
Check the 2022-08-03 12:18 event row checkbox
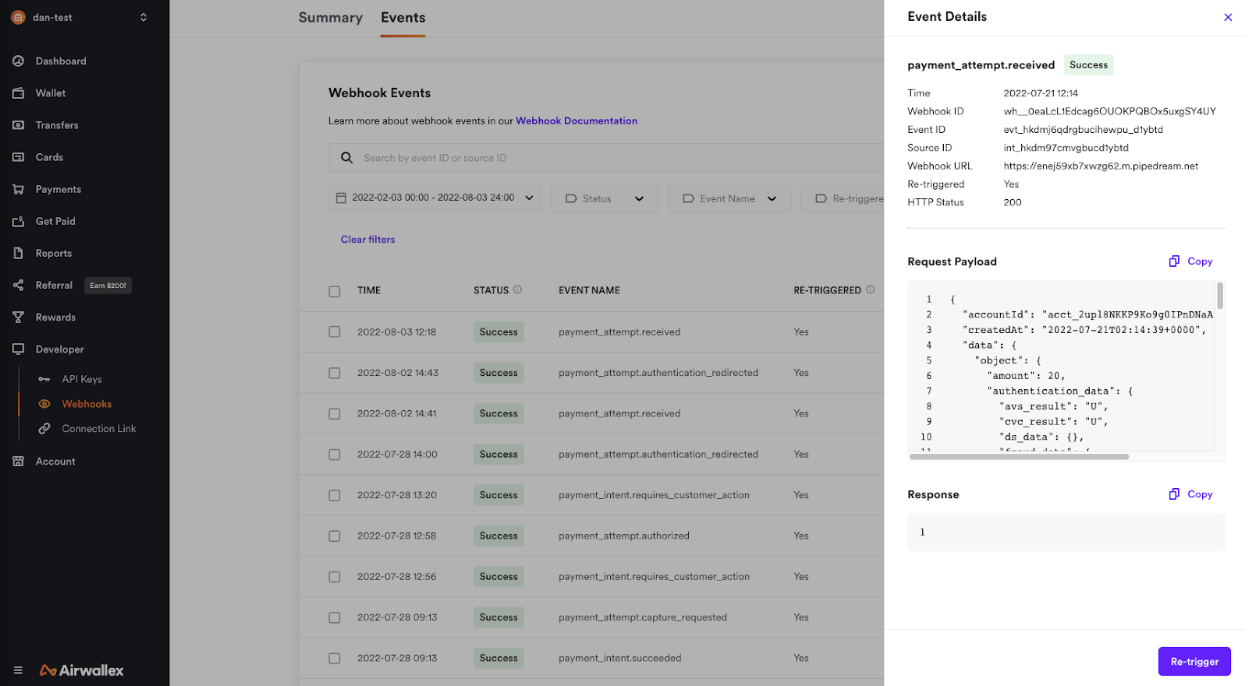click(334, 332)
